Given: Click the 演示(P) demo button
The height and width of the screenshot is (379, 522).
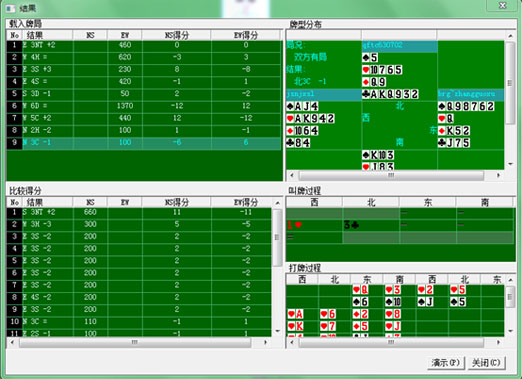Looking at the screenshot, I should coord(446,363).
